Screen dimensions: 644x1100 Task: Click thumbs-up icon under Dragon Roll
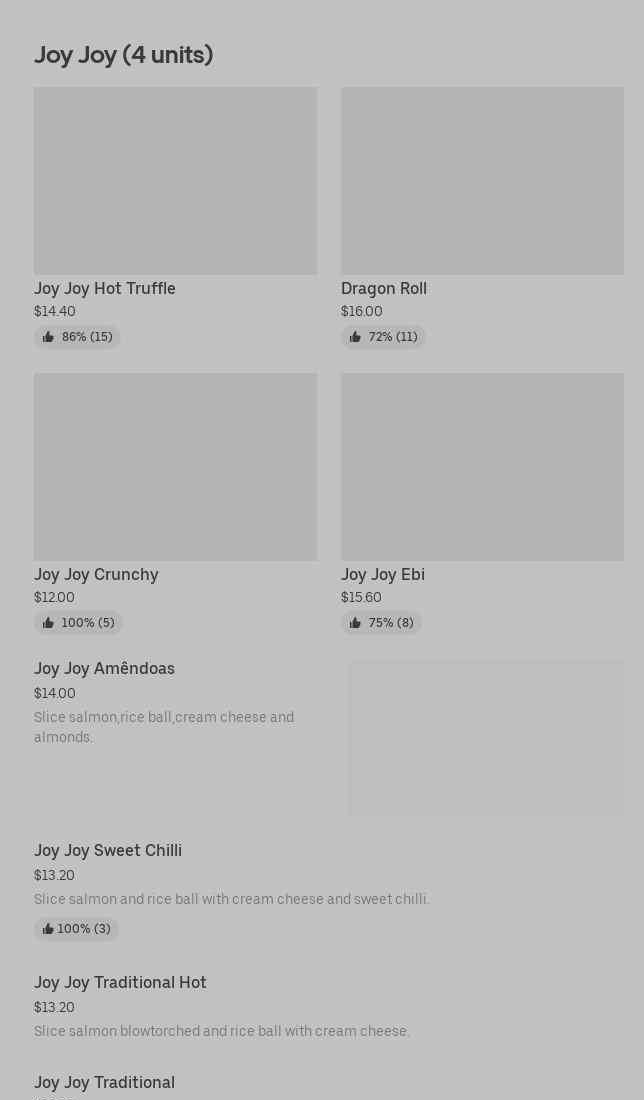pyautogui.click(x=355, y=338)
